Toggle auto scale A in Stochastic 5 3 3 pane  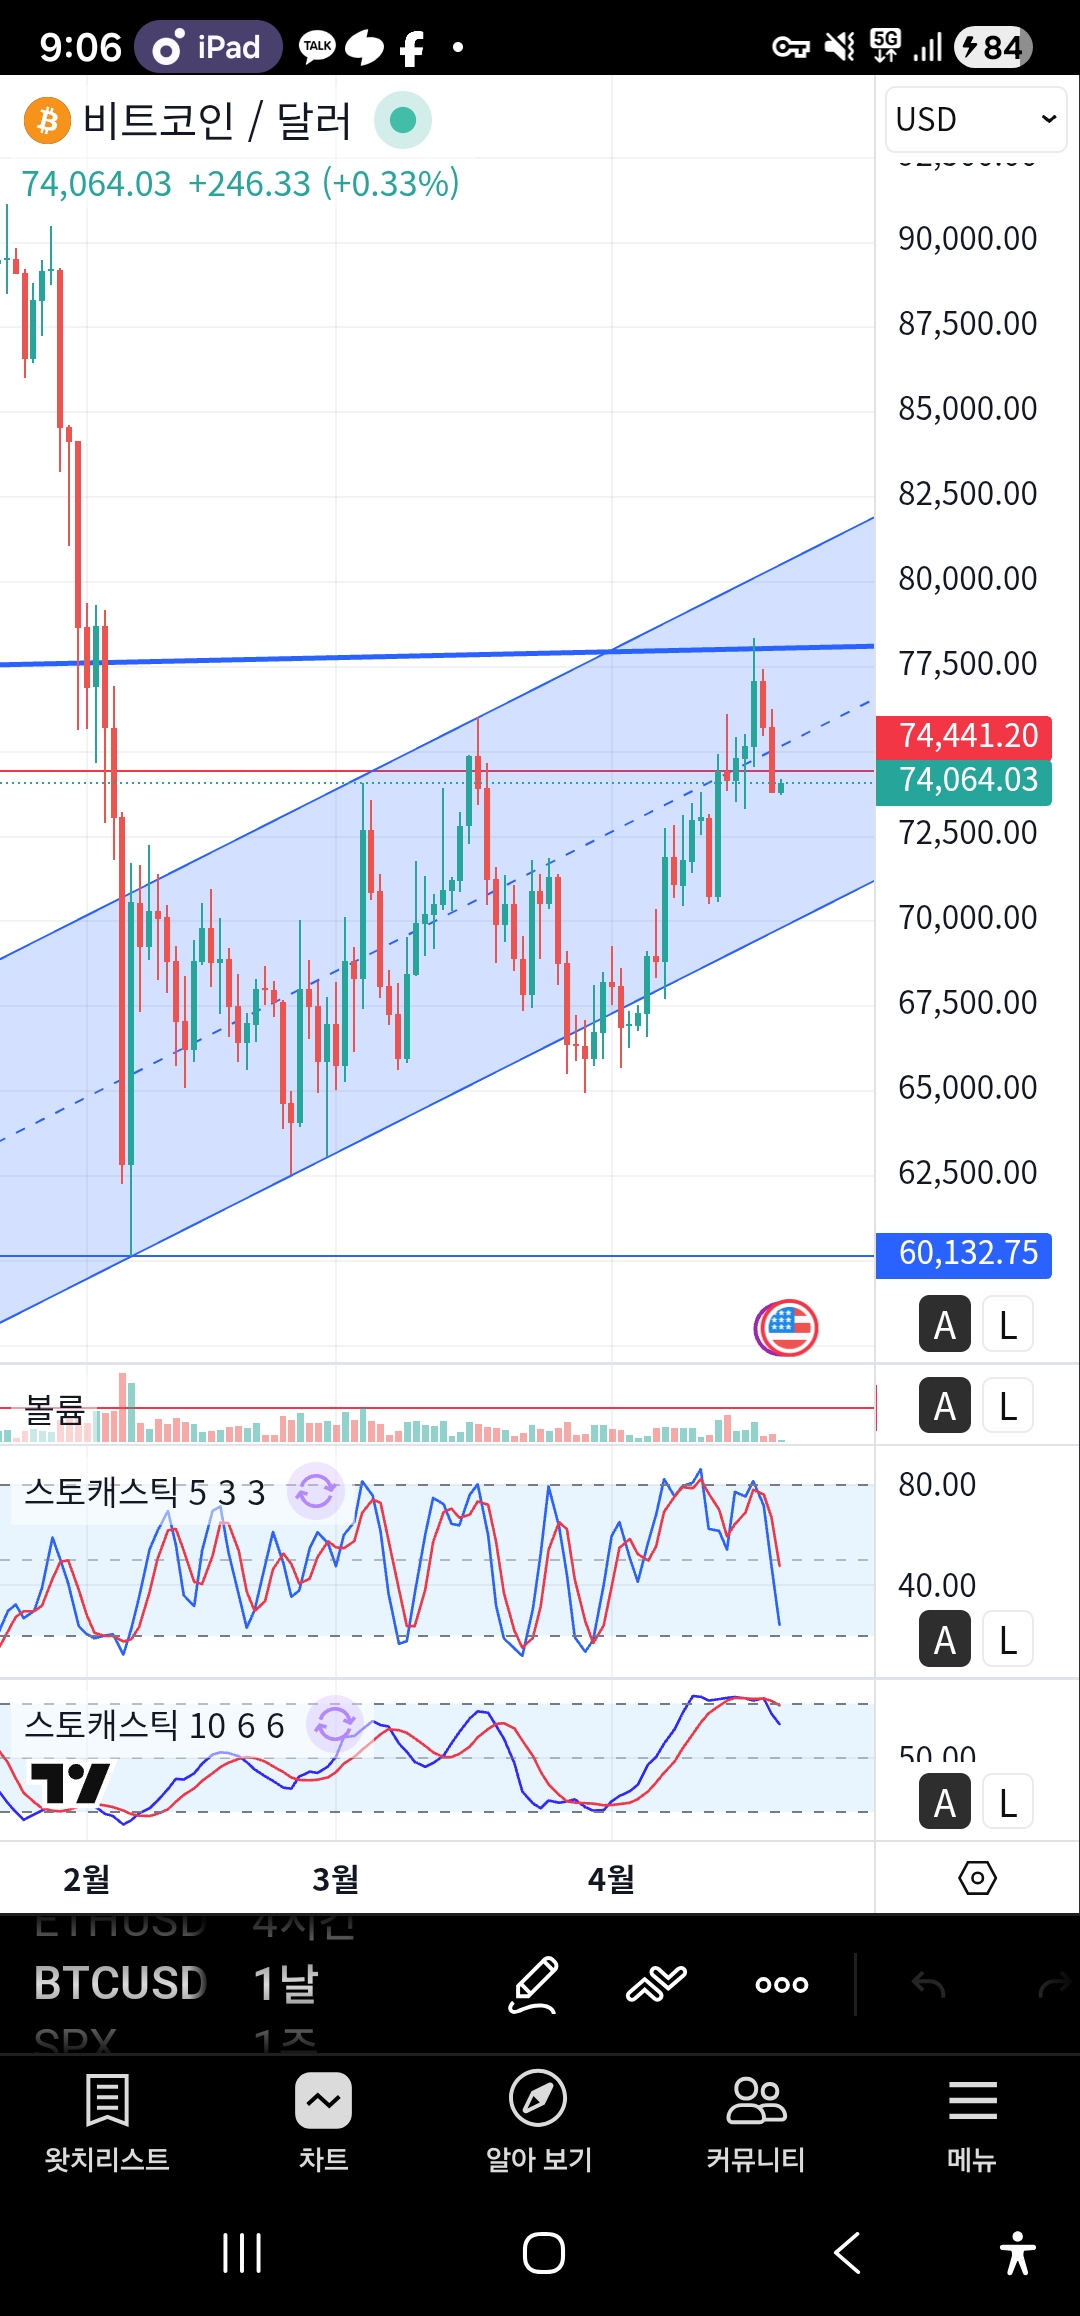pos(944,1640)
